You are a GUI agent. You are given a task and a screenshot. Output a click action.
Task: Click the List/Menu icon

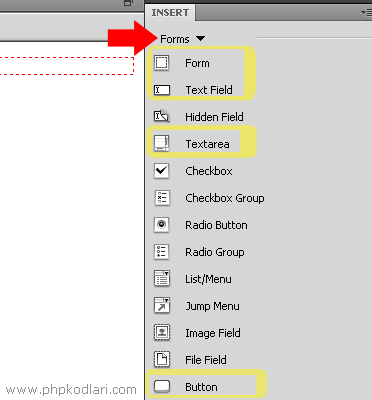[x=162, y=279]
